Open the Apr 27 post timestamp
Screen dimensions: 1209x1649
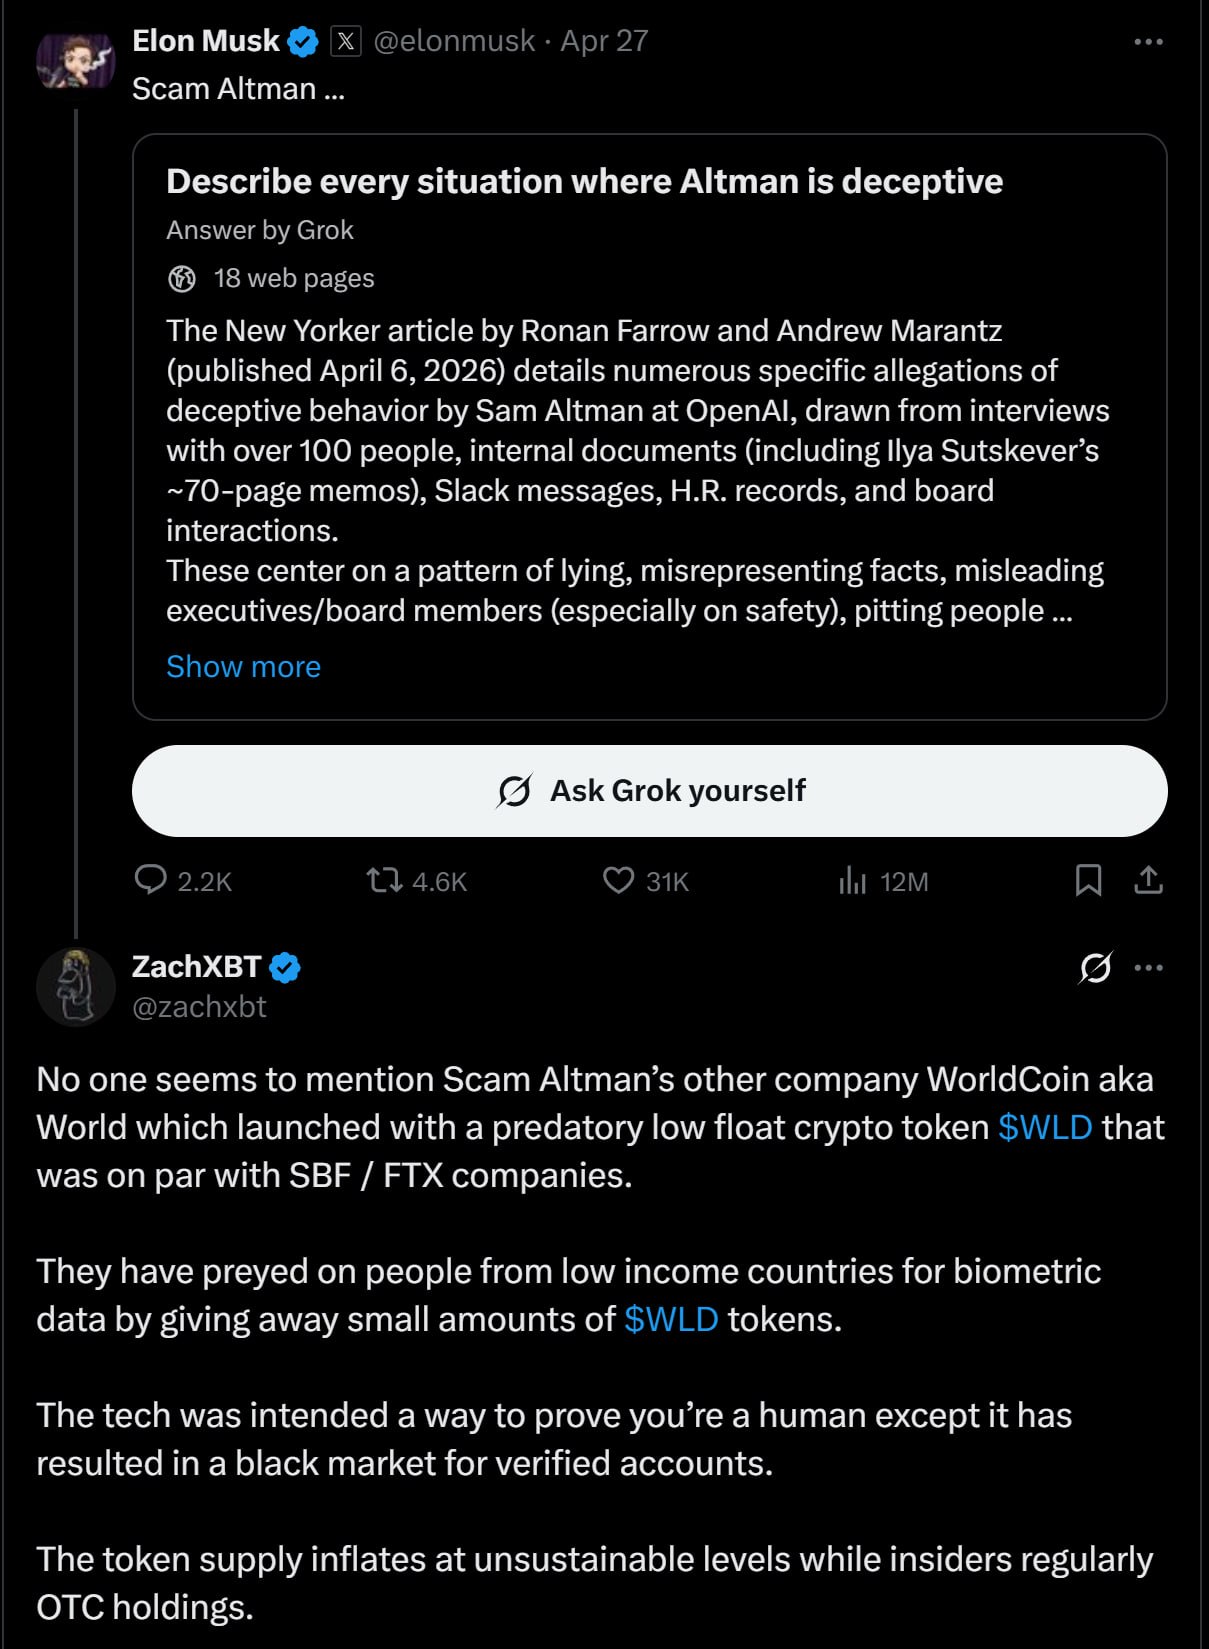pyautogui.click(x=604, y=41)
